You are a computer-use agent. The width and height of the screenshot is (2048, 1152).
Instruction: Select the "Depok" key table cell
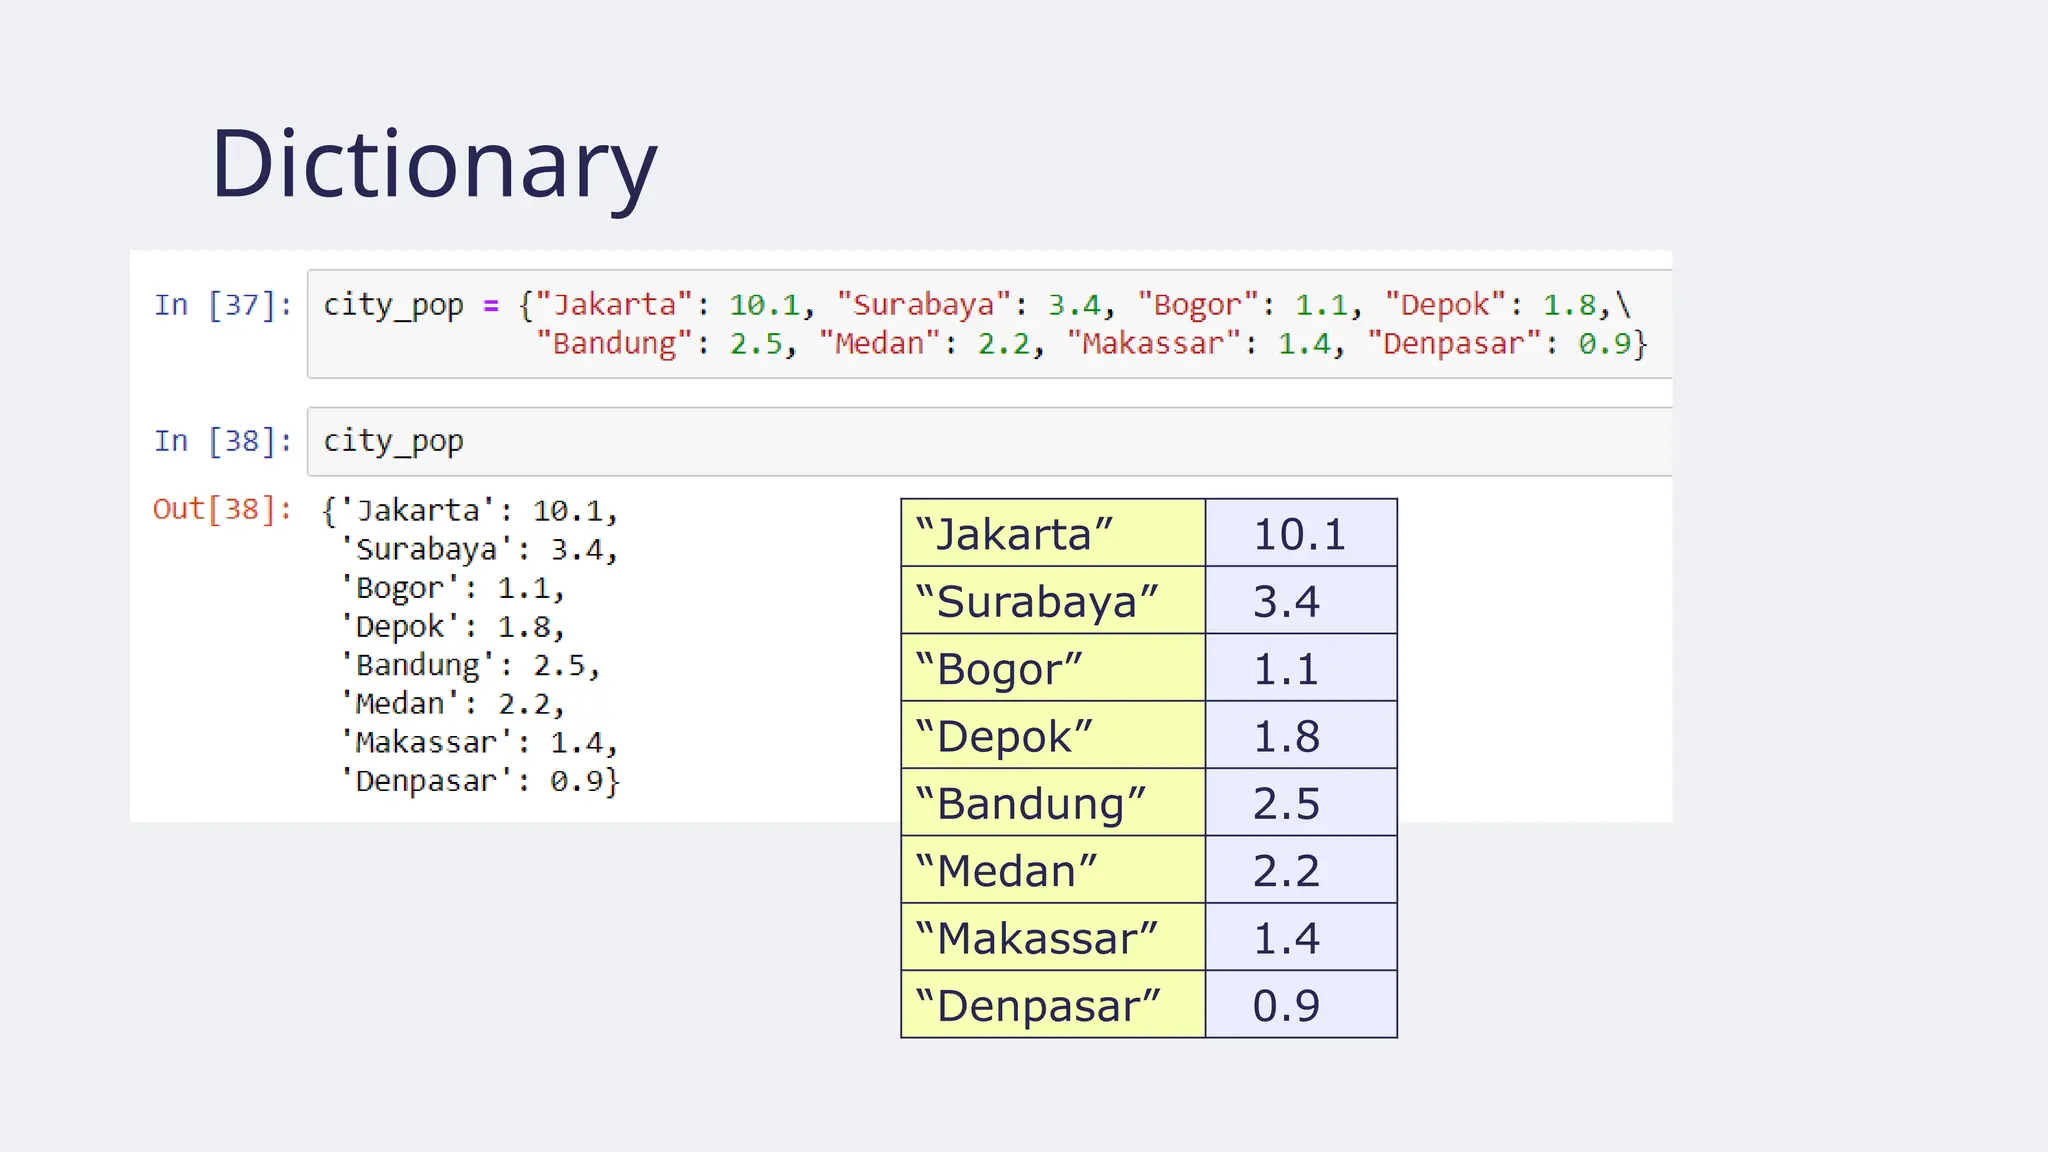tap(1053, 735)
